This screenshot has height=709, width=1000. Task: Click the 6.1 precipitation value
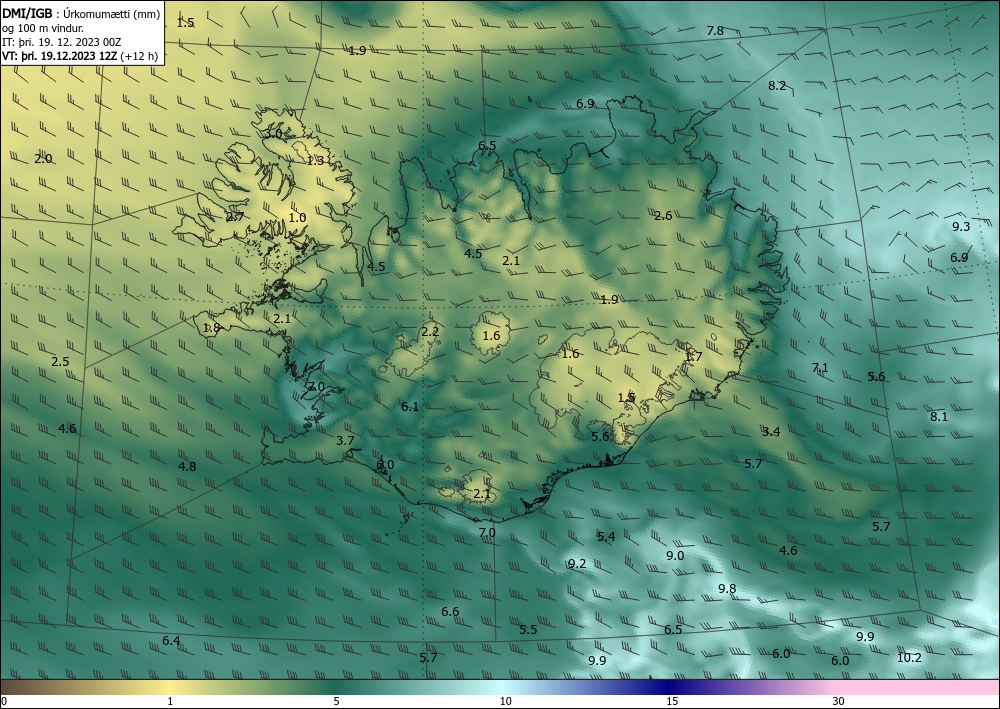point(410,406)
